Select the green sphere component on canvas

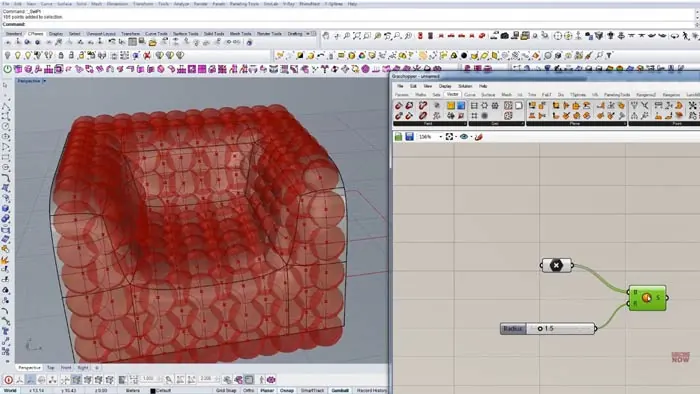point(647,298)
